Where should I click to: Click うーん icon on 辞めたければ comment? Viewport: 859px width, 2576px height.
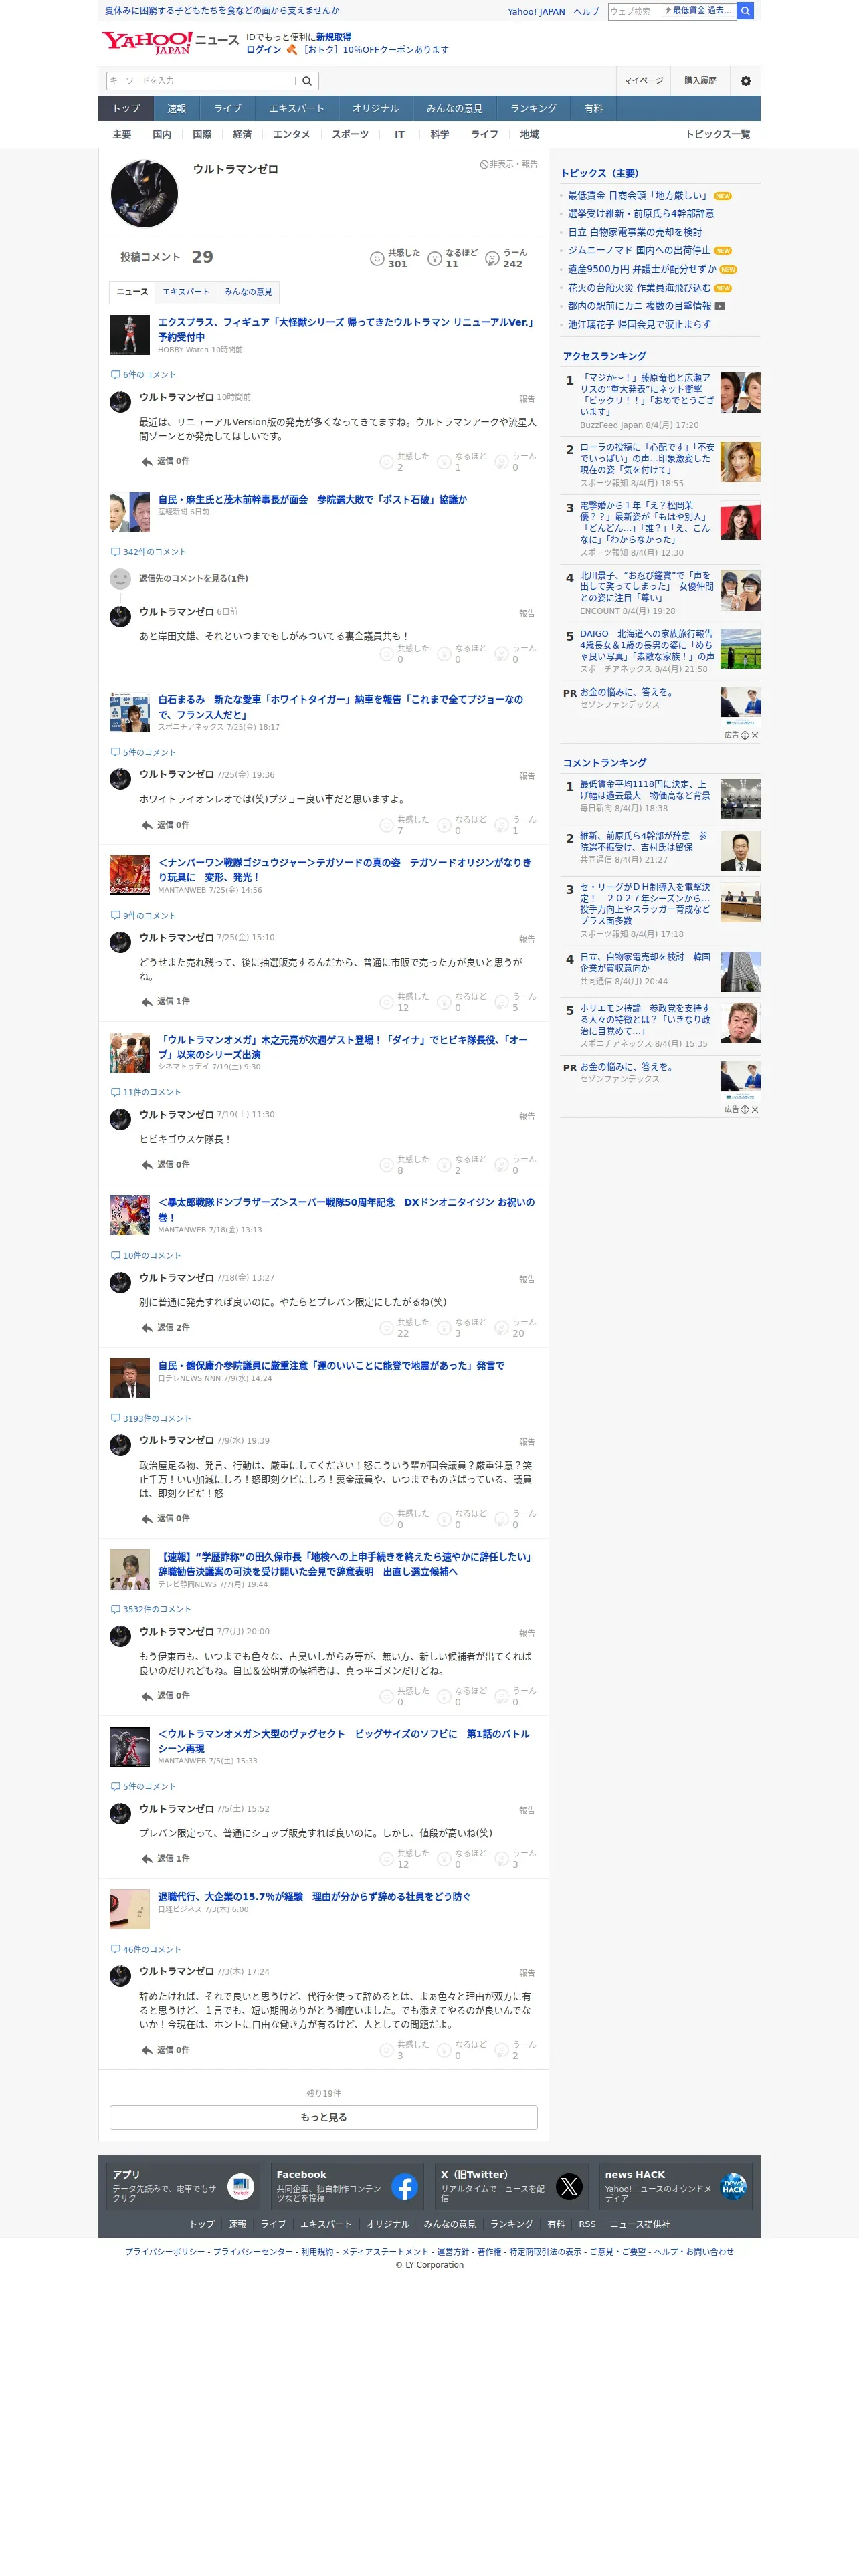point(502,2050)
